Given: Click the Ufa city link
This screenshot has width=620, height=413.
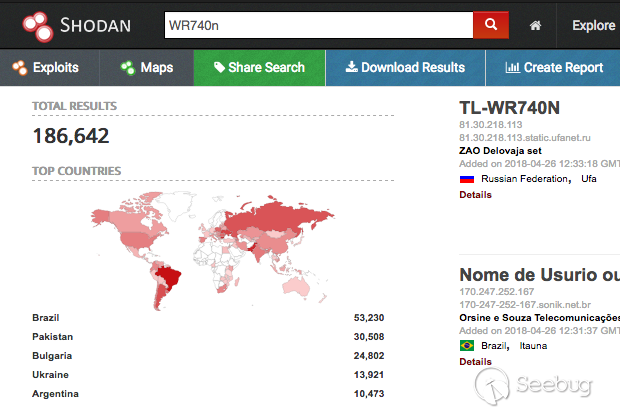Looking at the screenshot, I should (588, 179).
